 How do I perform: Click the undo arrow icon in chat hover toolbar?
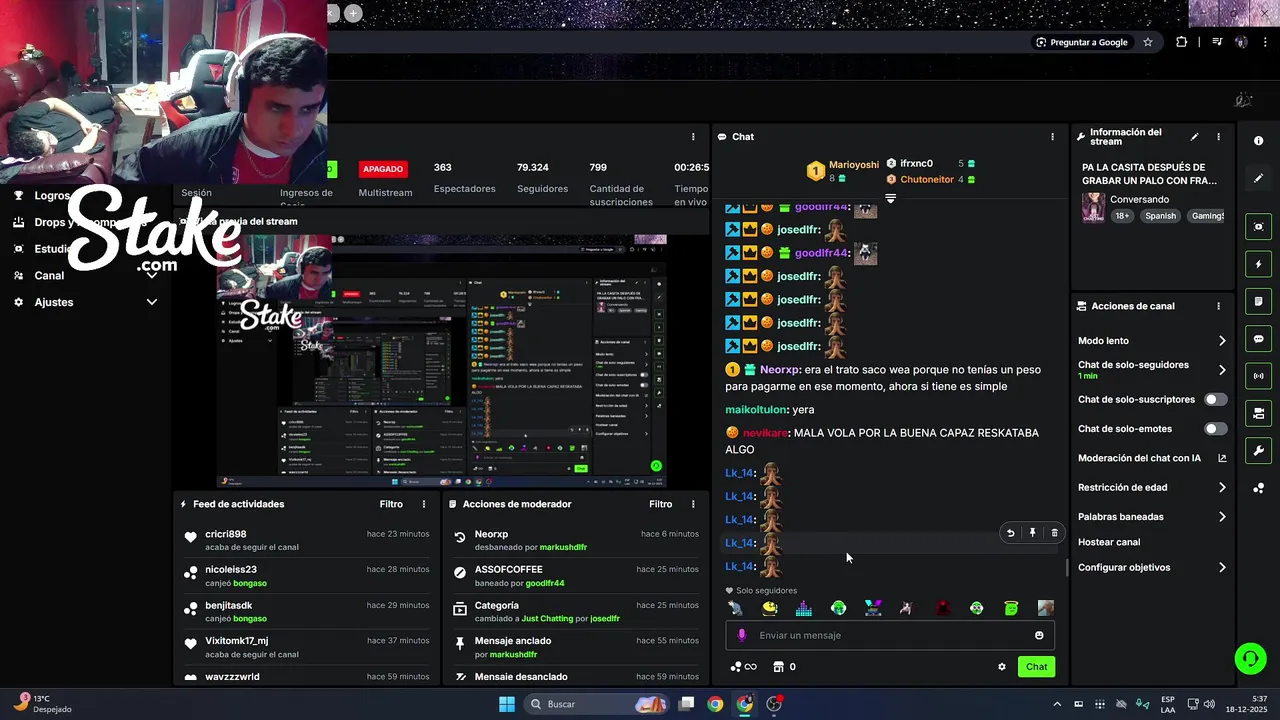[1010, 533]
